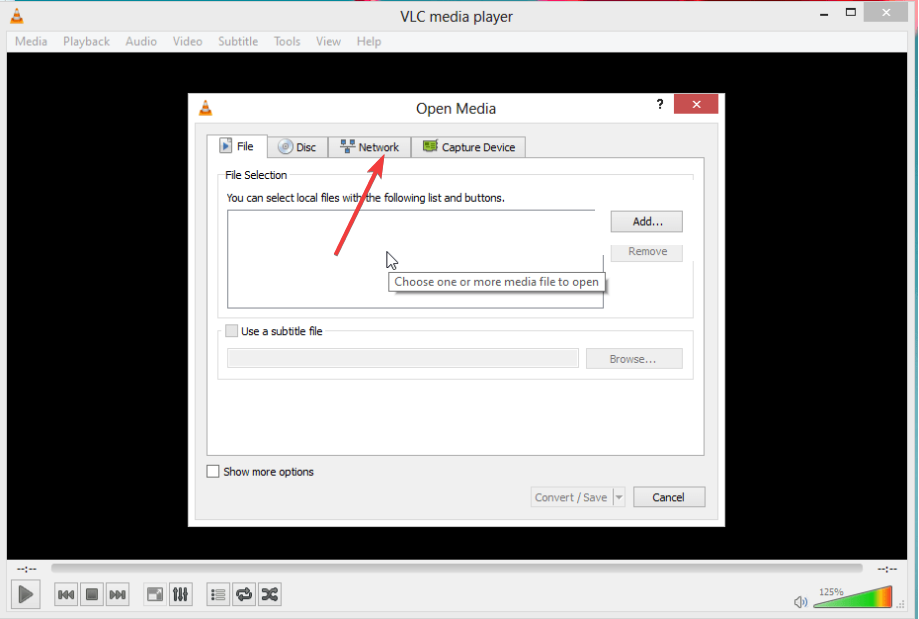Switch to the Disc tab
The width and height of the screenshot is (919, 619).
click(x=298, y=147)
